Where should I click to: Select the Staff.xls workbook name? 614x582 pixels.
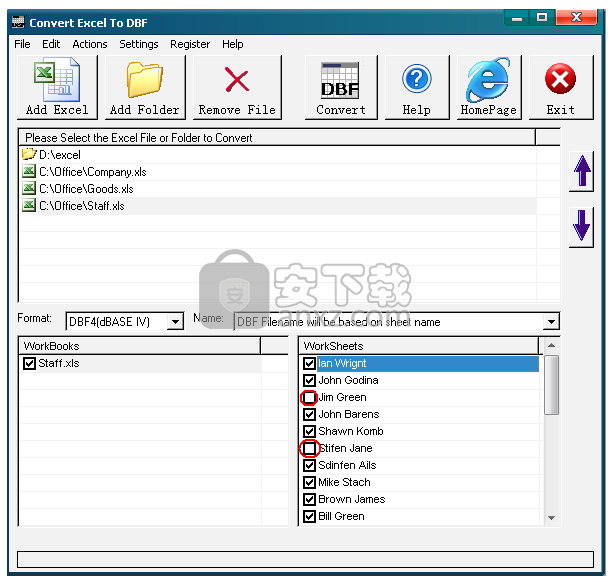59,363
